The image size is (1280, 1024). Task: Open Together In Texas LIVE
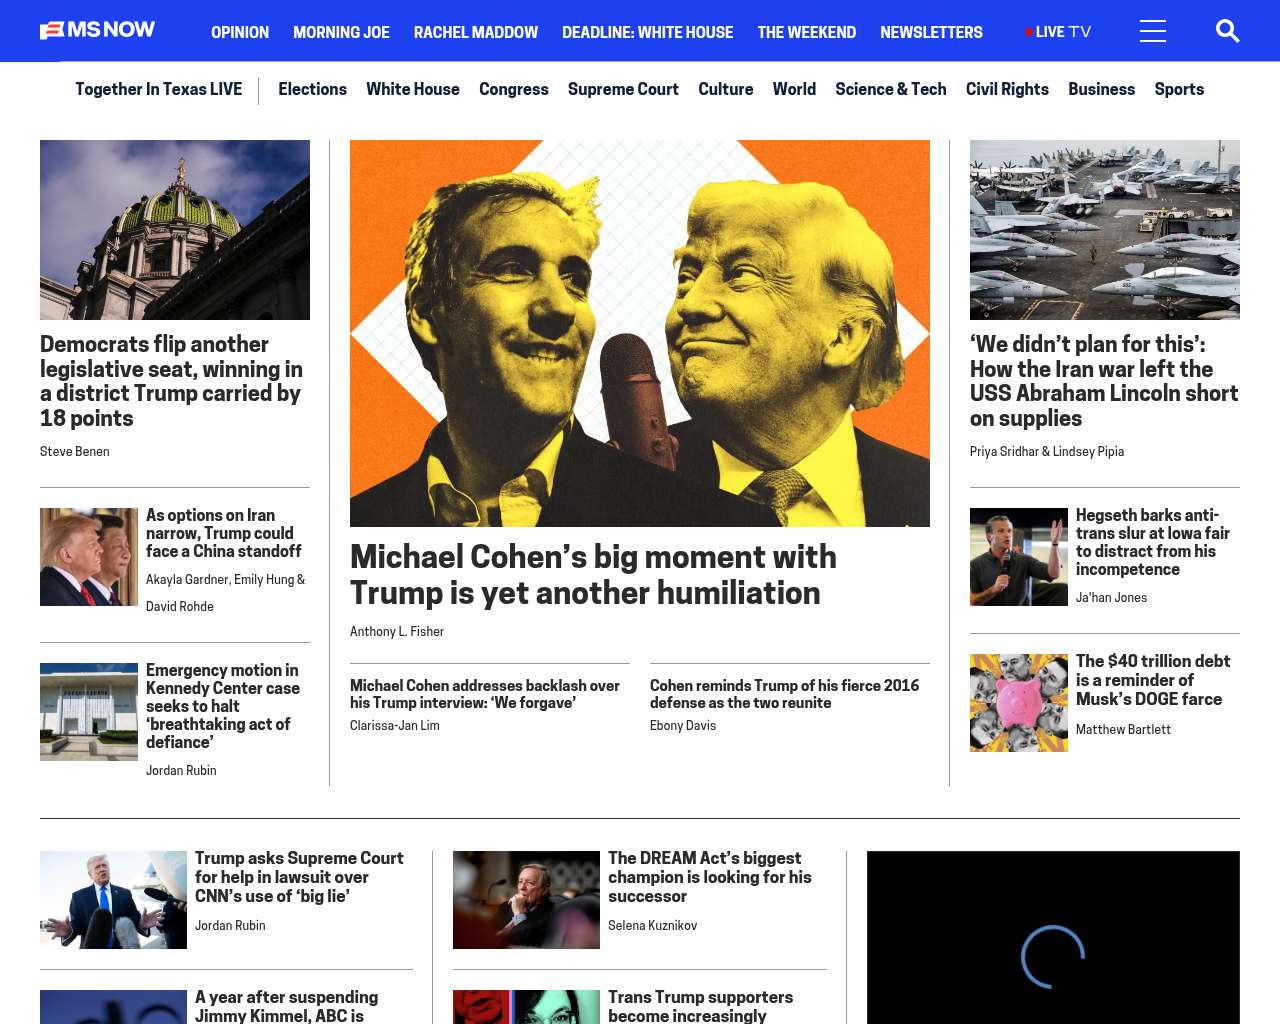(159, 89)
